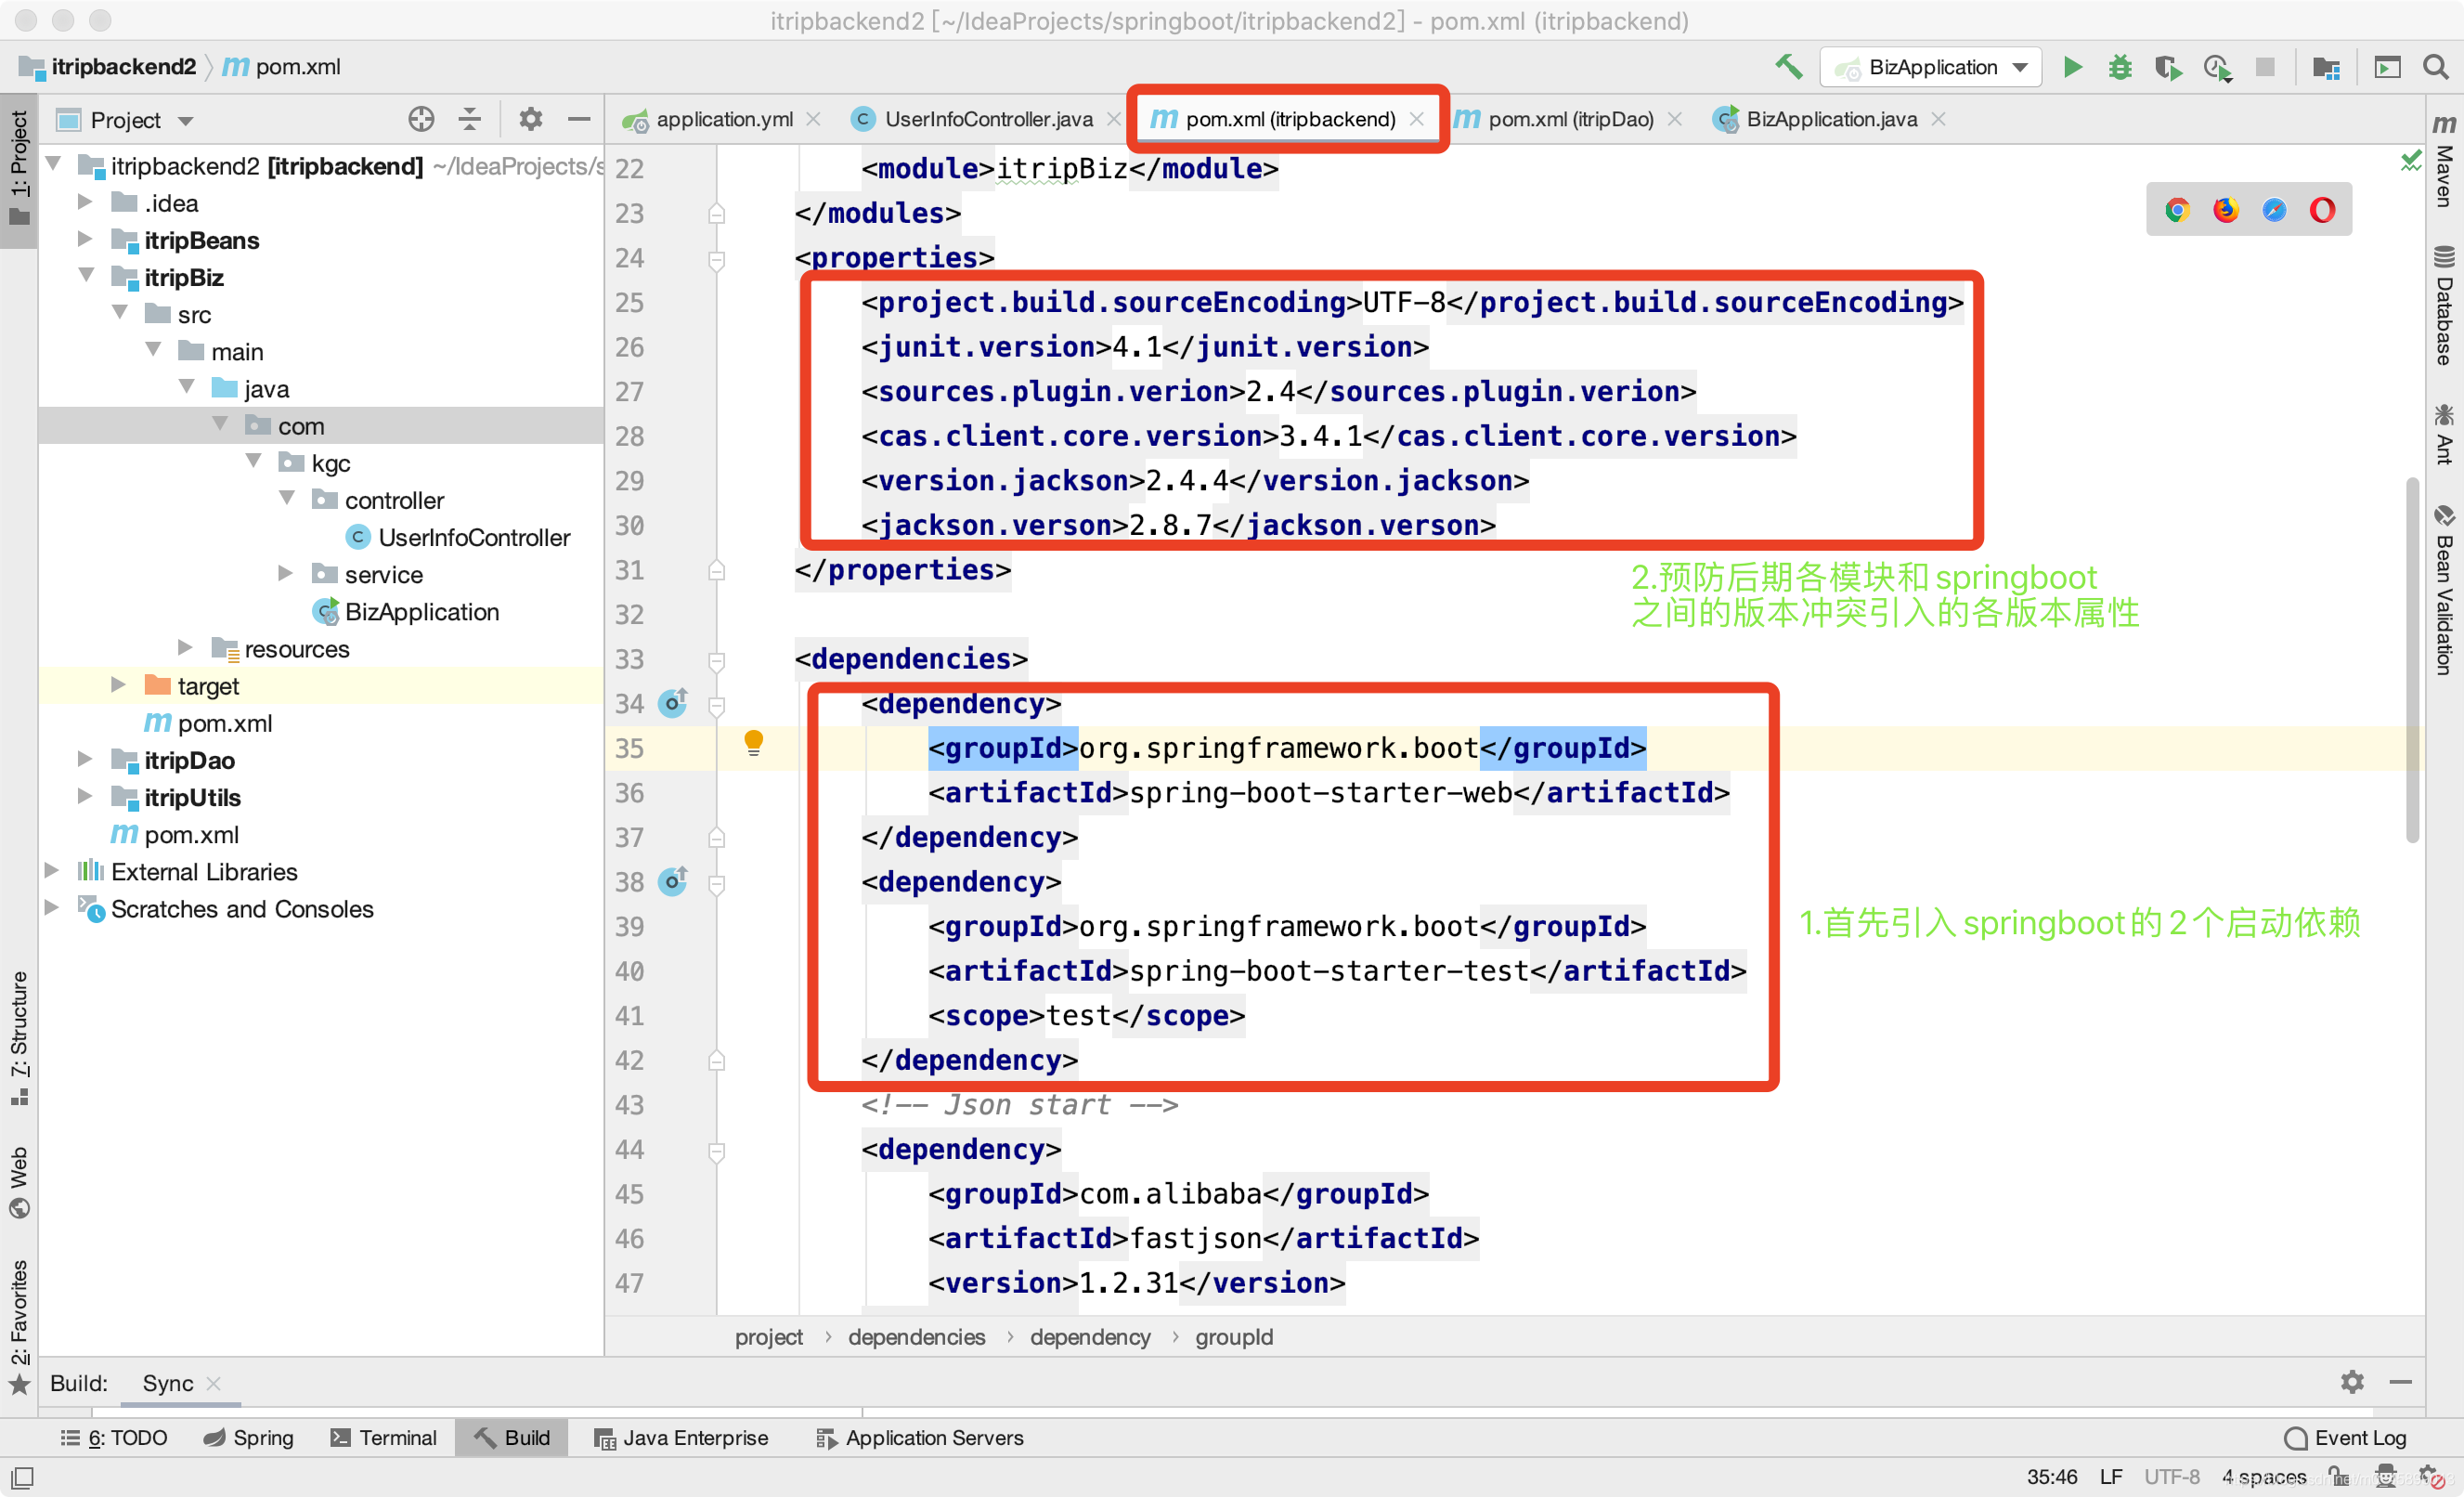Viewport: 2464px width, 1497px height.
Task: Click the green Run button
Action: (x=2072, y=67)
